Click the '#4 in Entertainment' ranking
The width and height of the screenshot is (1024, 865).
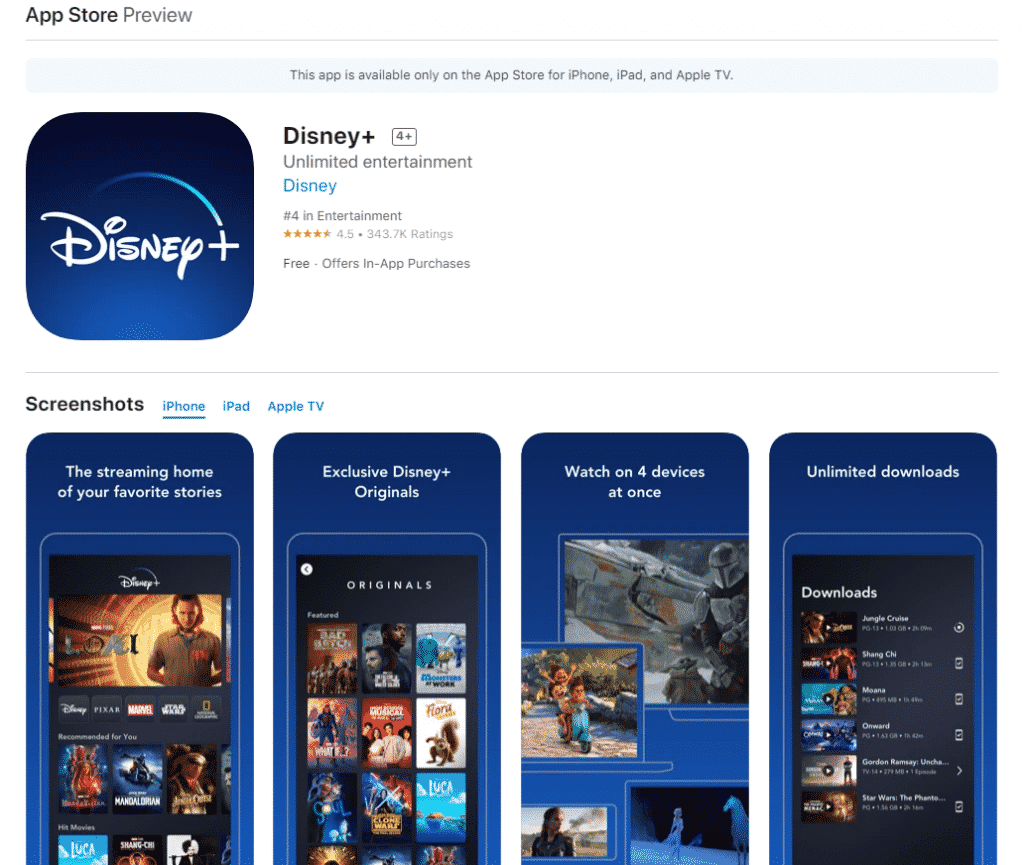pyautogui.click(x=342, y=215)
